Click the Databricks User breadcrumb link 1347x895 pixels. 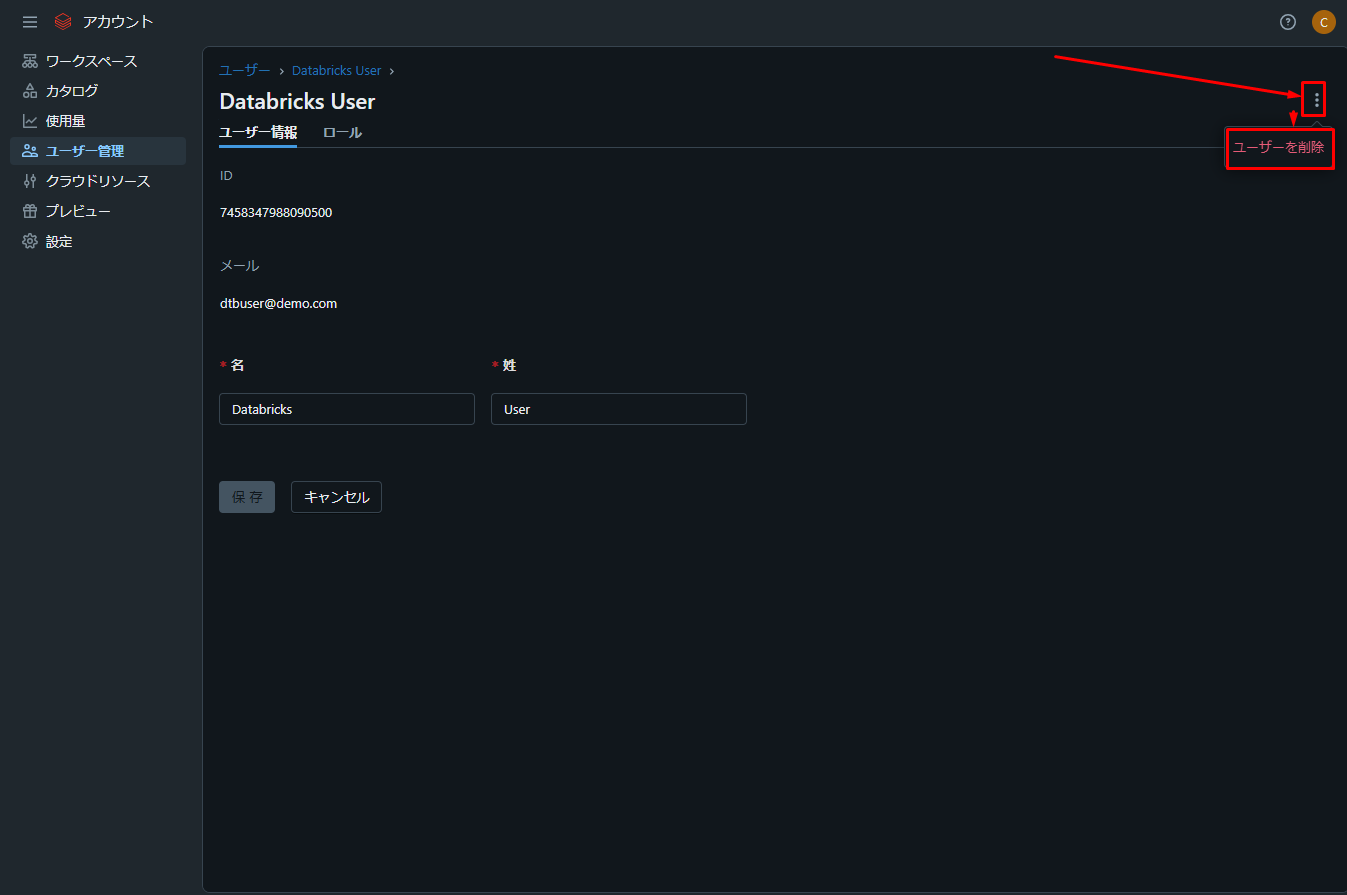click(x=336, y=71)
